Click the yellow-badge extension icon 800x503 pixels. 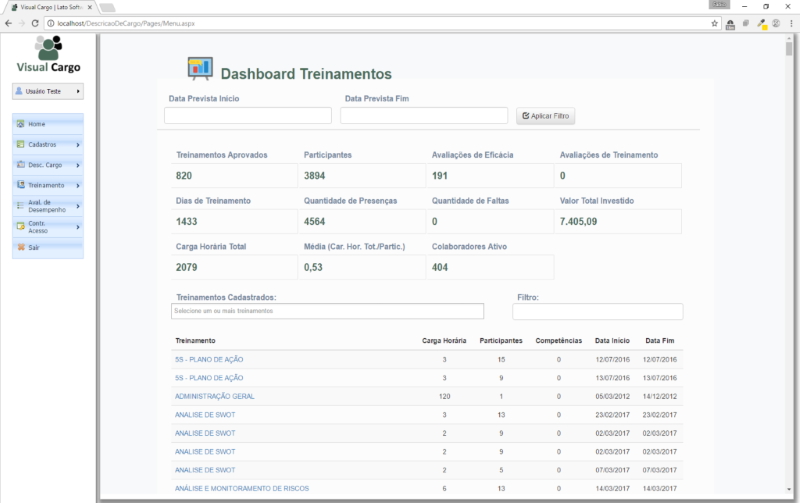tap(762, 24)
